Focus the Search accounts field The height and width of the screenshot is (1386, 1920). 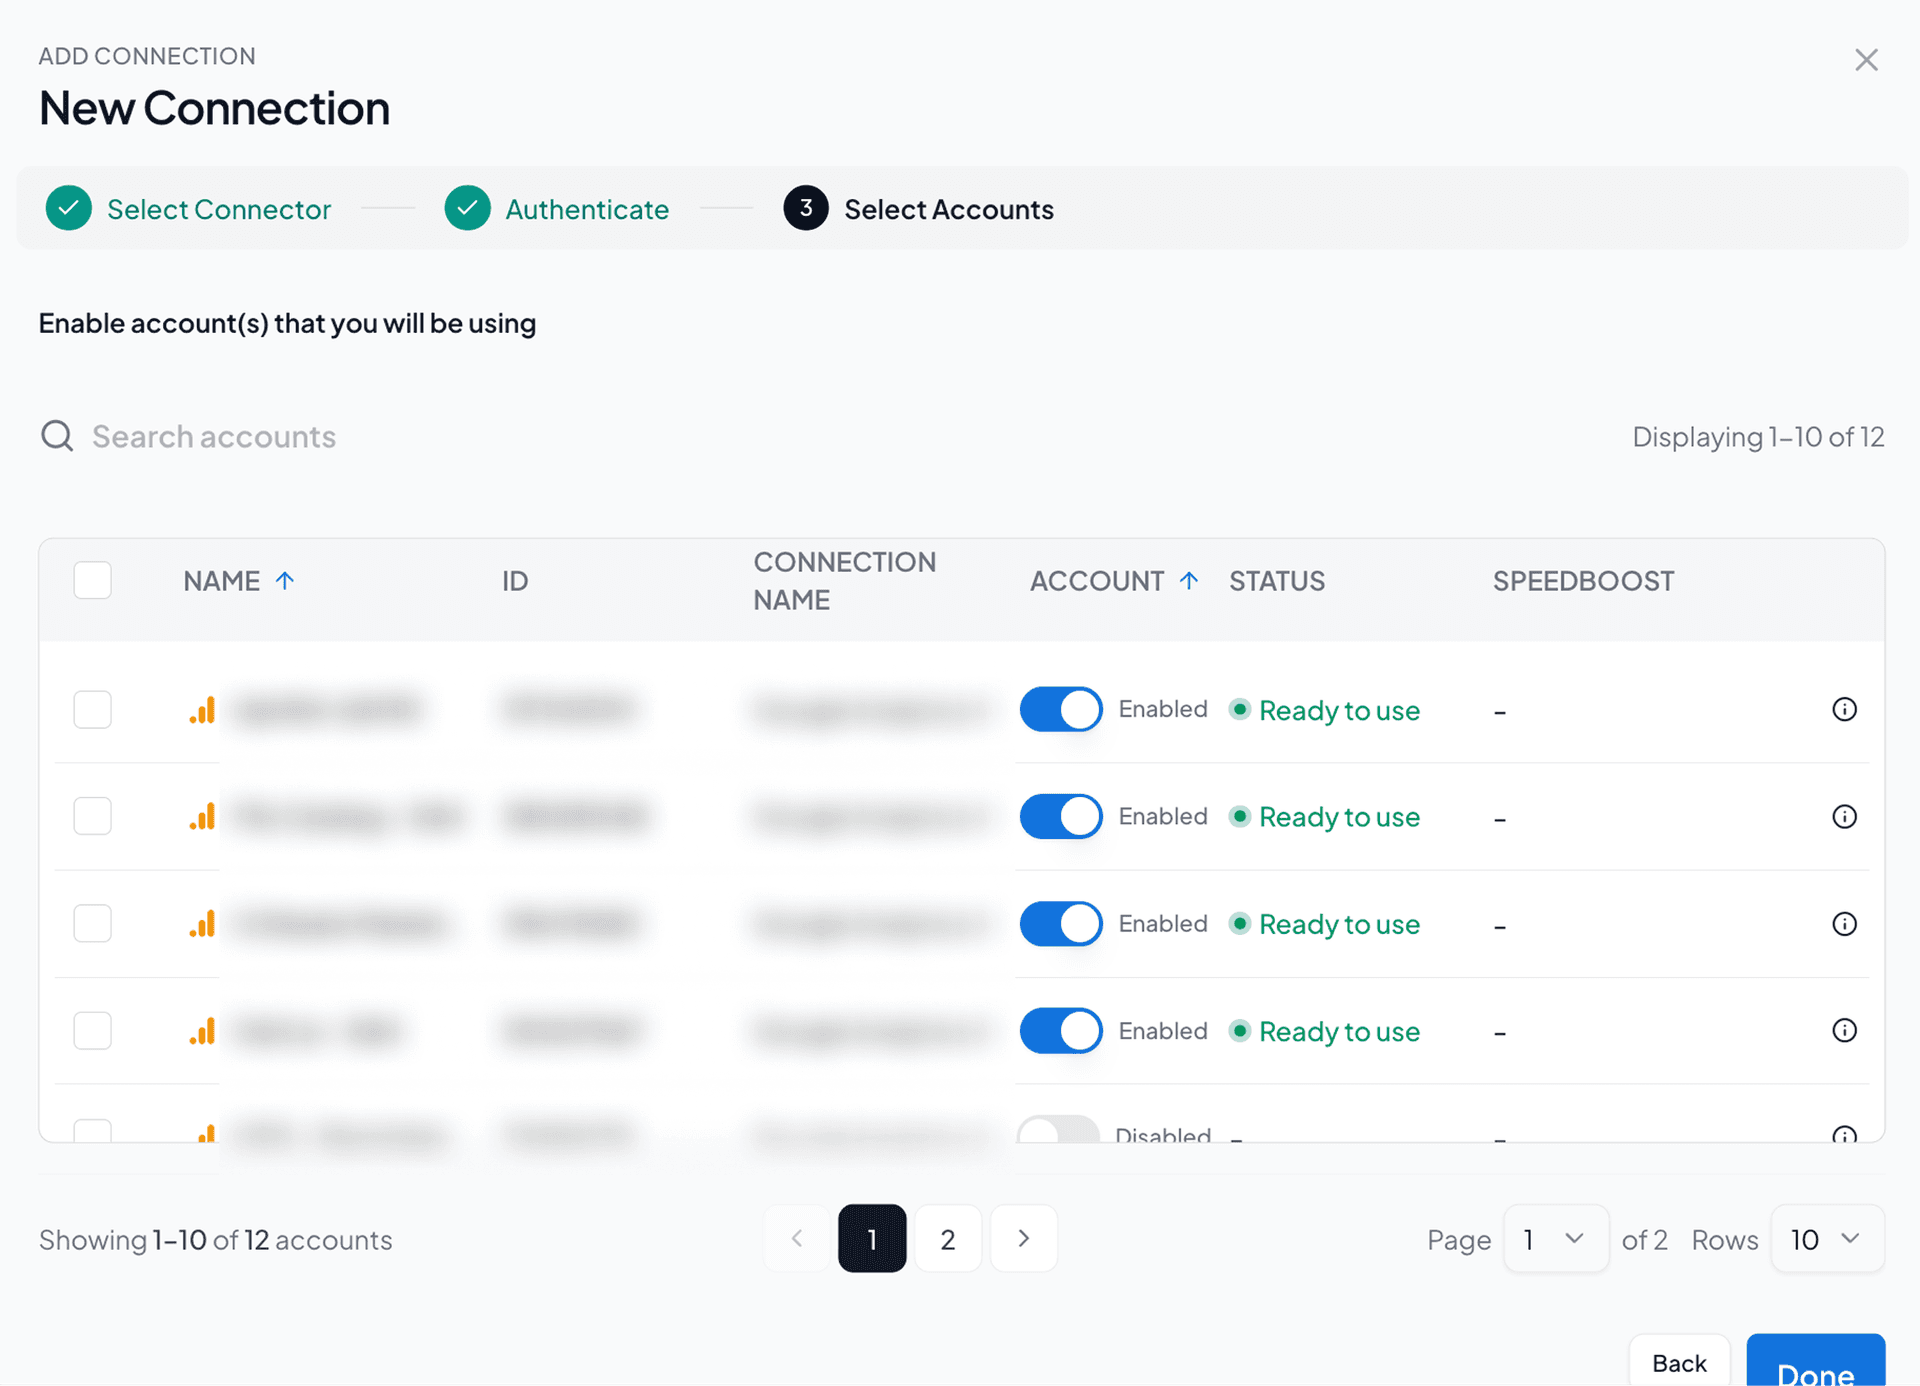pos(213,436)
